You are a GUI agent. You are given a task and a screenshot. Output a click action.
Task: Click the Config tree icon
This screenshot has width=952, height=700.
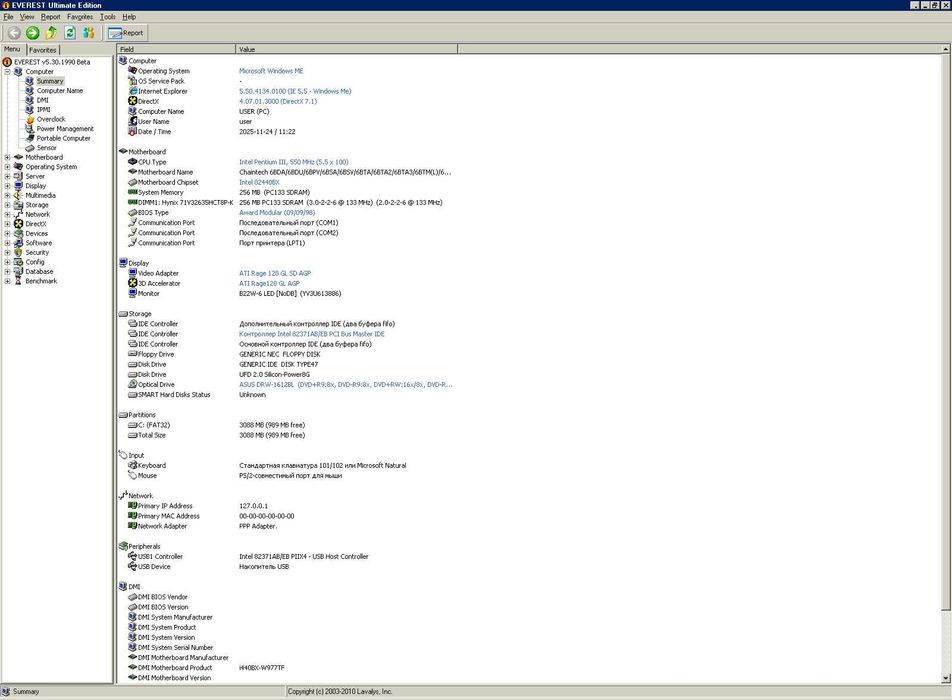[18, 262]
